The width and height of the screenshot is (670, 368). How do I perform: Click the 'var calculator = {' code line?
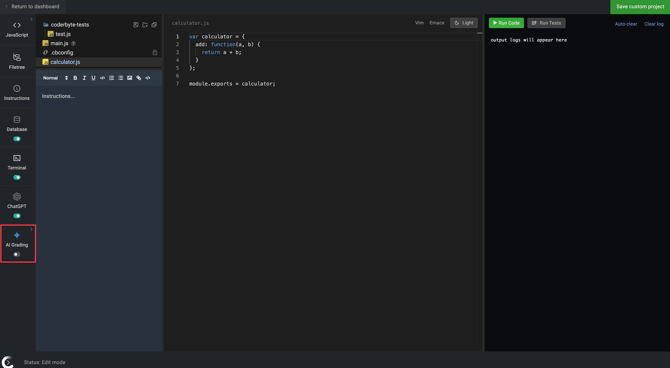pos(217,37)
